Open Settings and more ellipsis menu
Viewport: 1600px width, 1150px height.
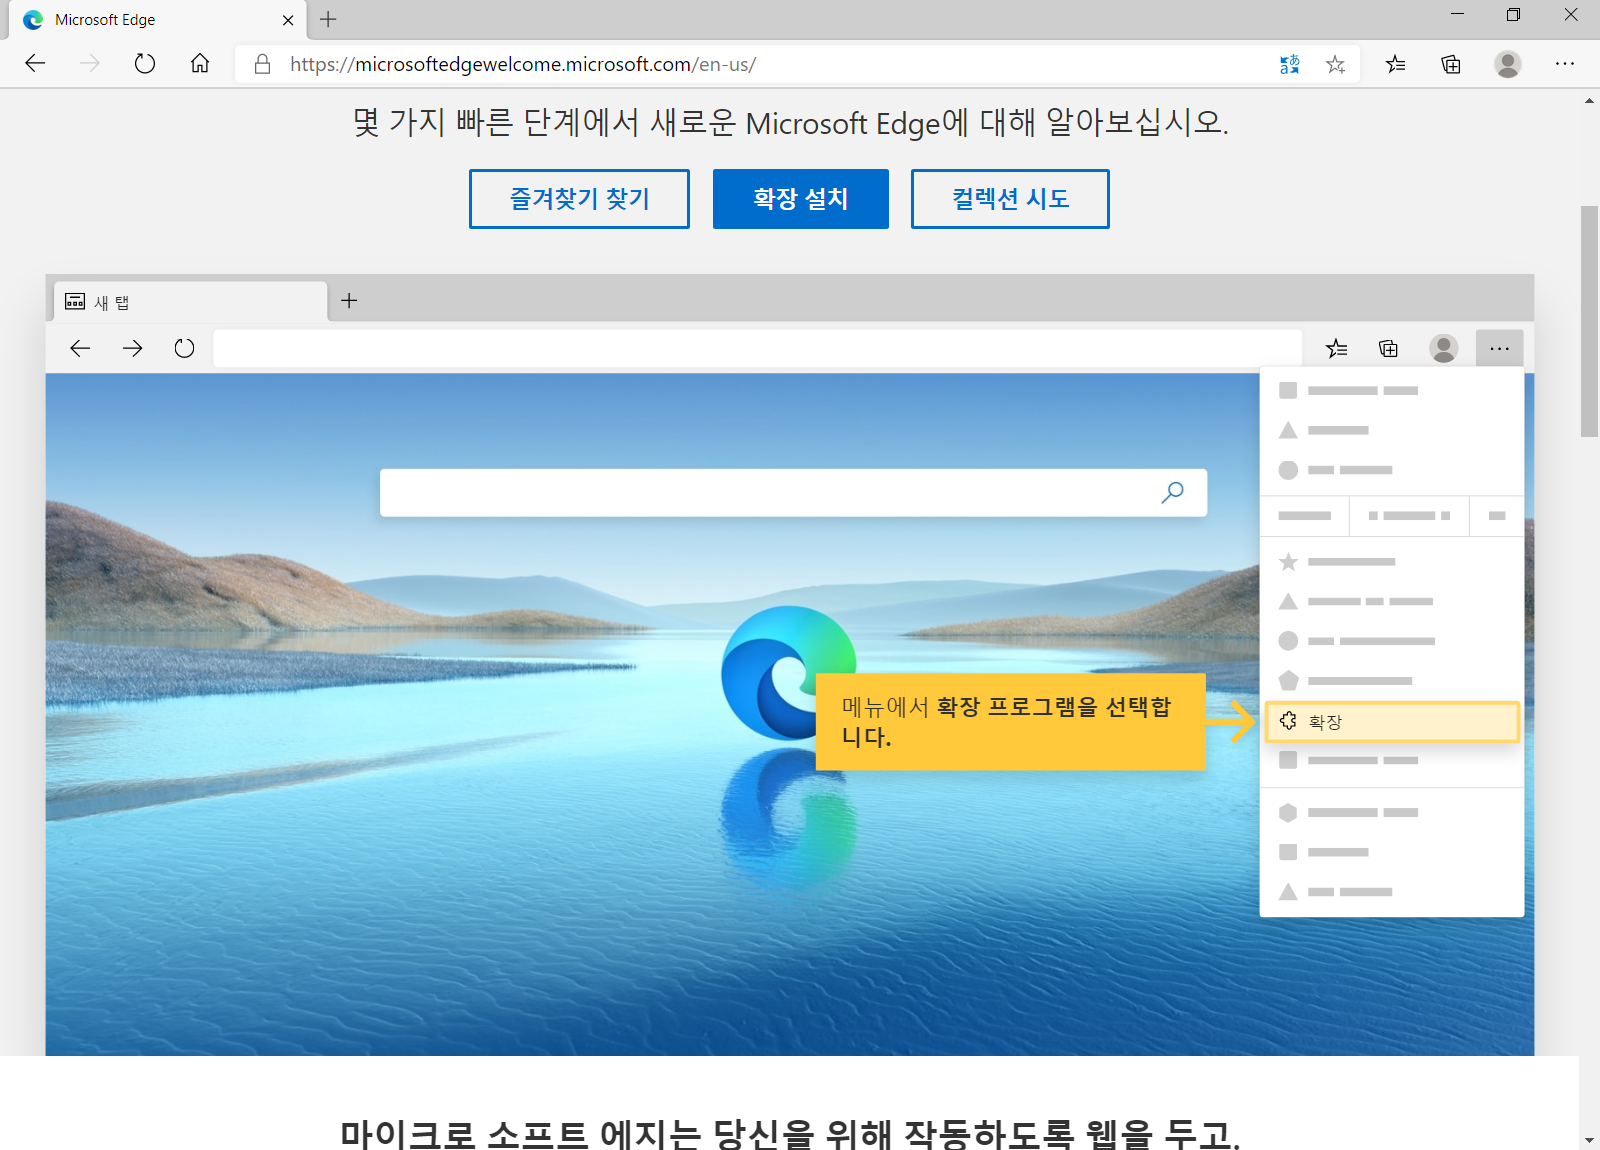1565,64
